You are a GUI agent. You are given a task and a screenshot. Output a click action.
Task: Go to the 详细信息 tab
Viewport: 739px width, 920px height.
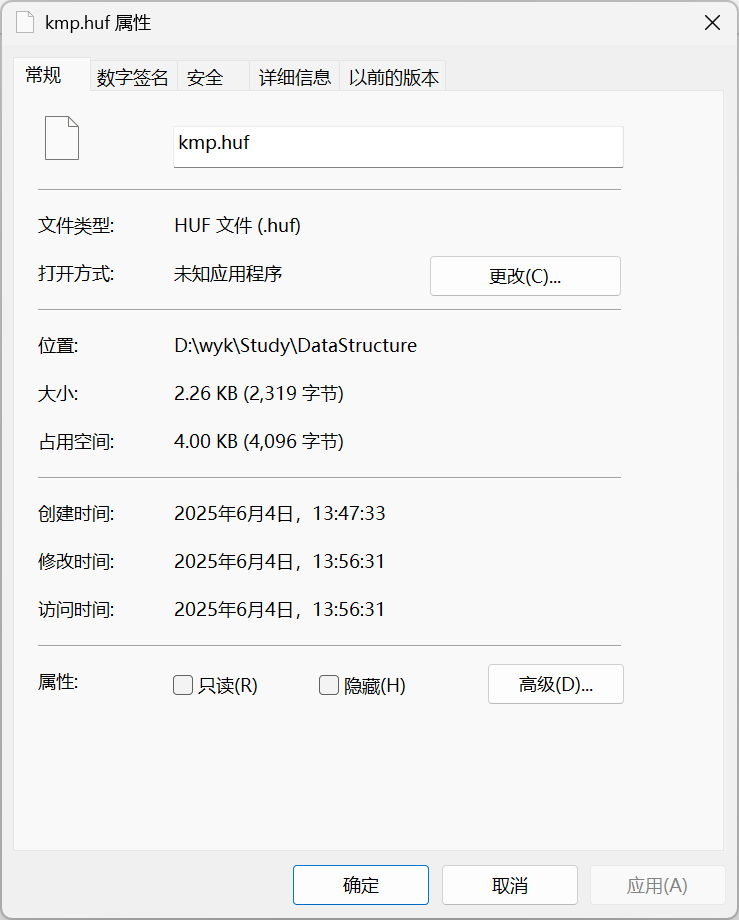[295, 78]
